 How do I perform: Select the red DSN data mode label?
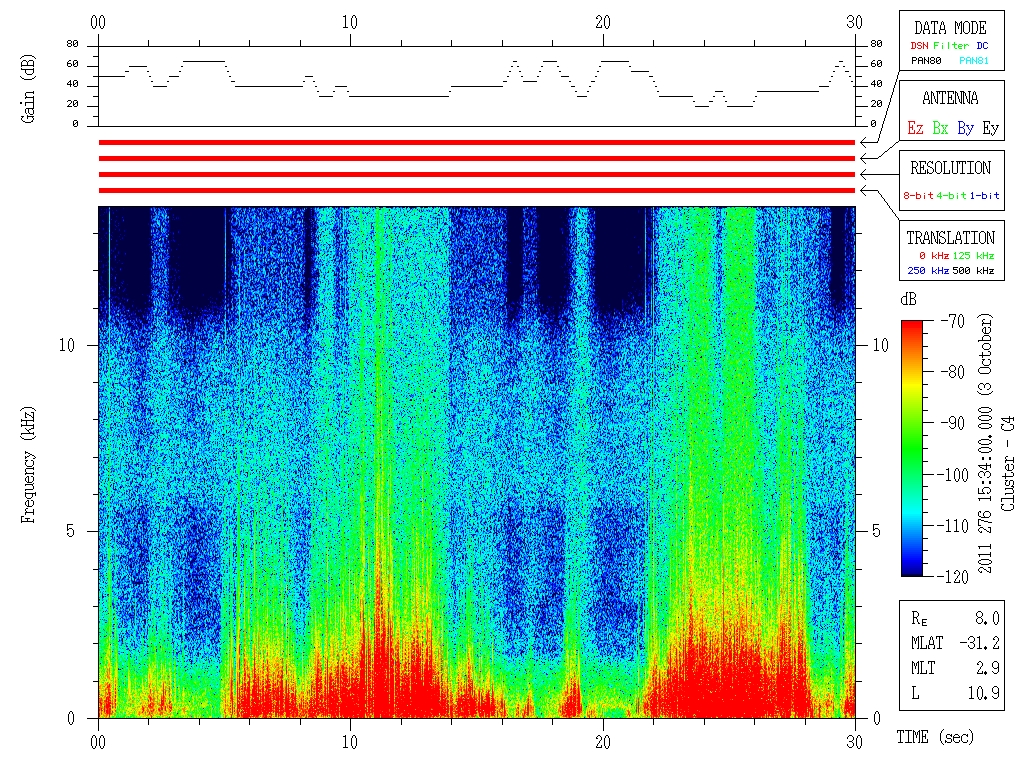point(919,46)
